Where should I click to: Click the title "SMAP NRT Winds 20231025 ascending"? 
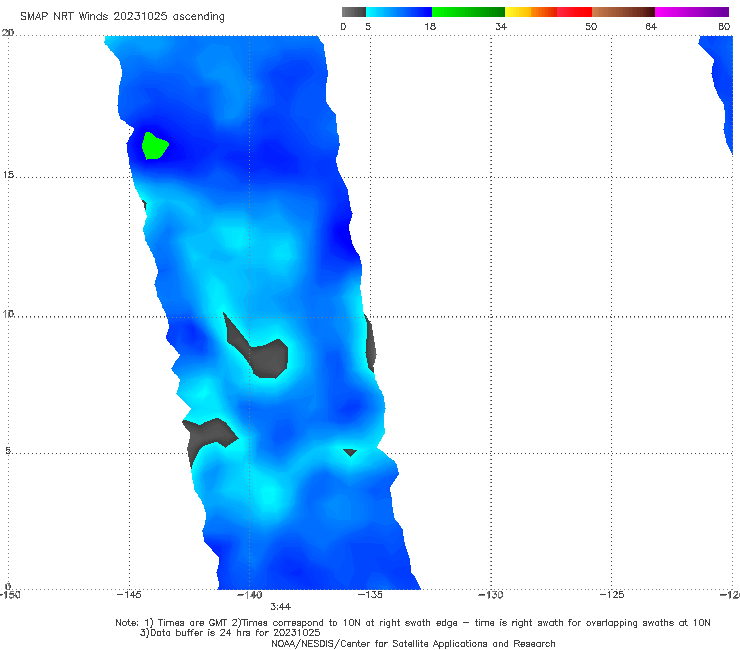tap(122, 17)
